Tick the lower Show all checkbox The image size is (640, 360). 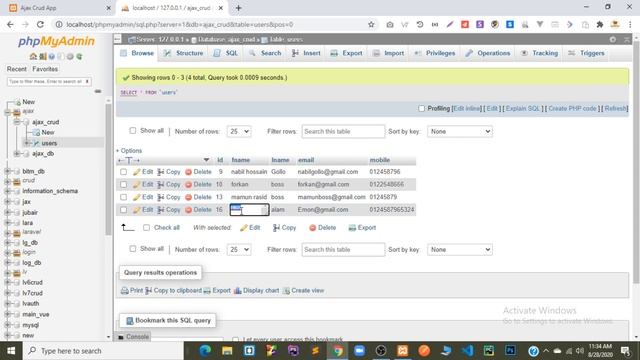[x=133, y=249]
